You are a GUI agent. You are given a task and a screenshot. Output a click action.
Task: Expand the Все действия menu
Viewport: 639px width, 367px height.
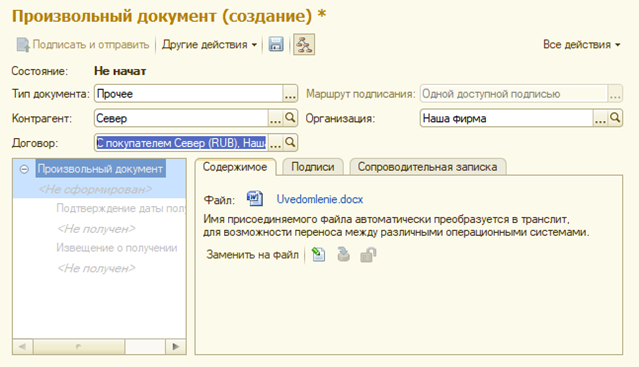coord(582,44)
